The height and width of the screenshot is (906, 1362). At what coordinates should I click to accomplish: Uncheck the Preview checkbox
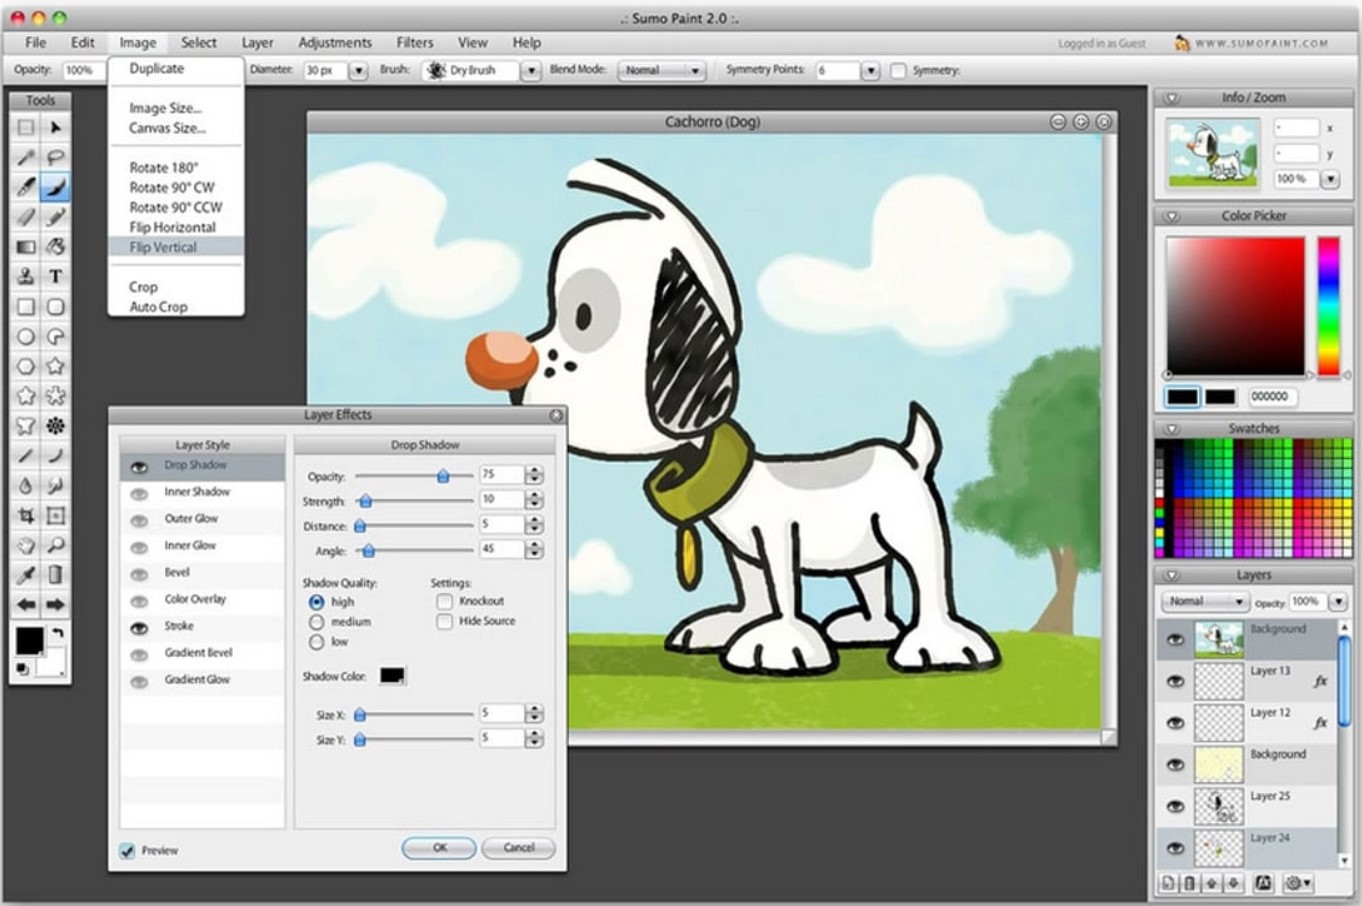point(127,851)
